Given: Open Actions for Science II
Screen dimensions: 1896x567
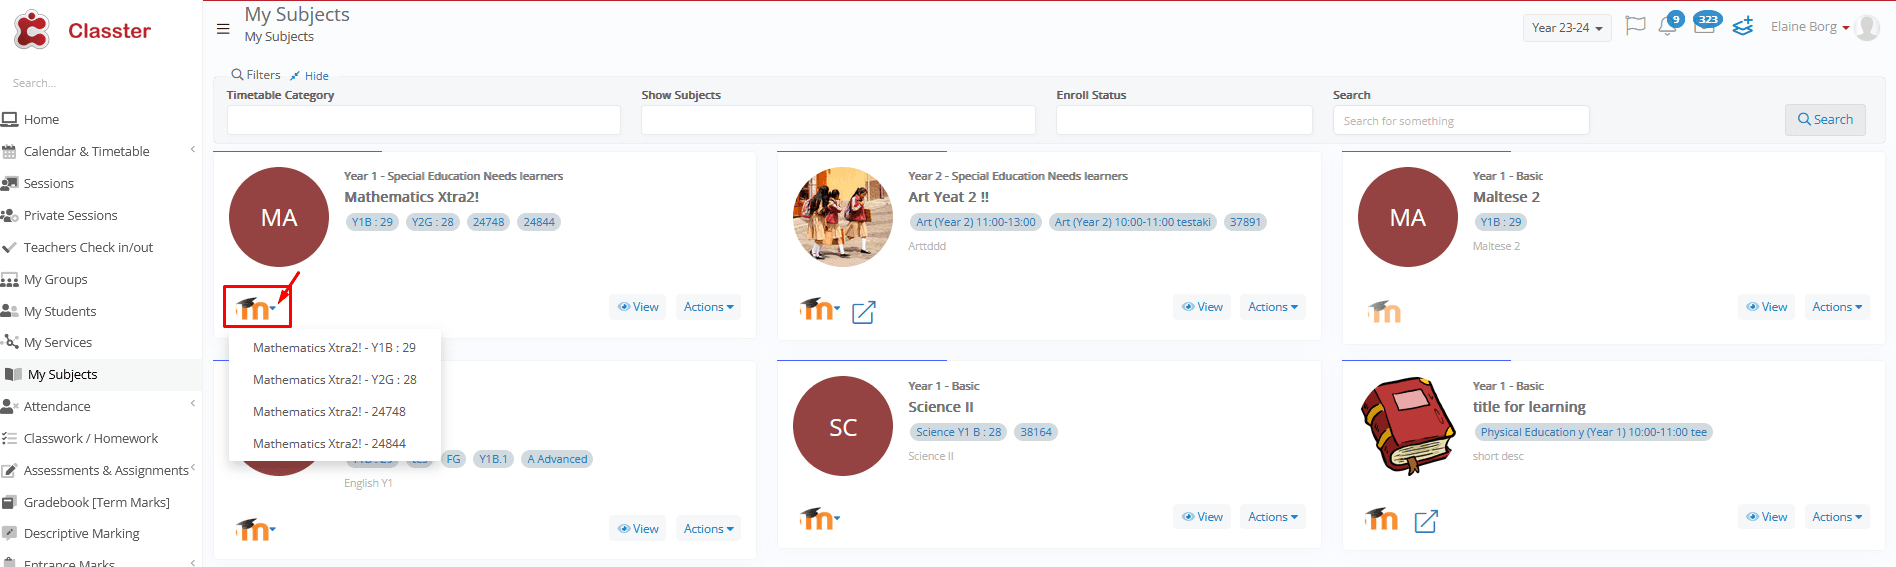Looking at the screenshot, I should click(x=1273, y=517).
